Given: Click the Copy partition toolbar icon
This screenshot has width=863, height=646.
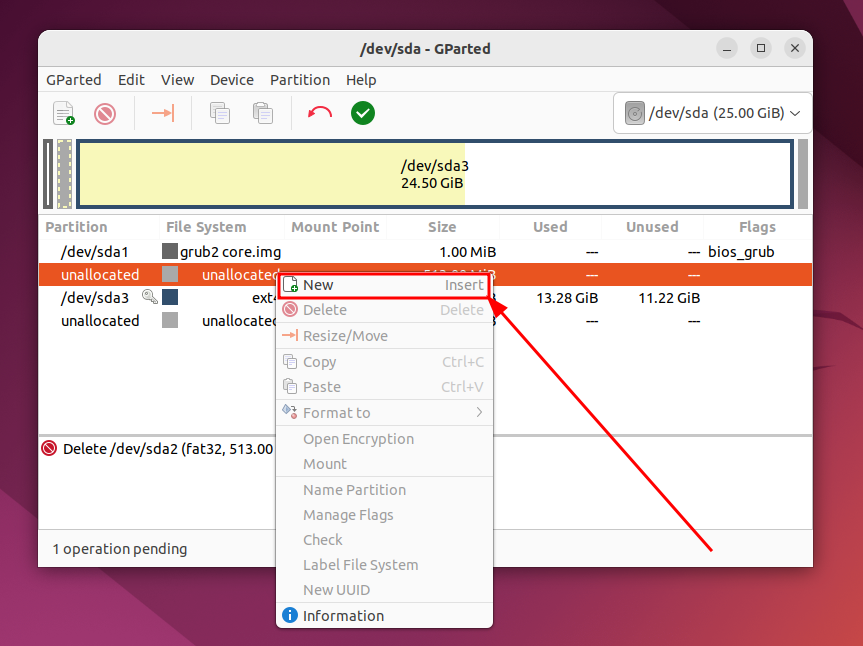Looking at the screenshot, I should pos(220,113).
